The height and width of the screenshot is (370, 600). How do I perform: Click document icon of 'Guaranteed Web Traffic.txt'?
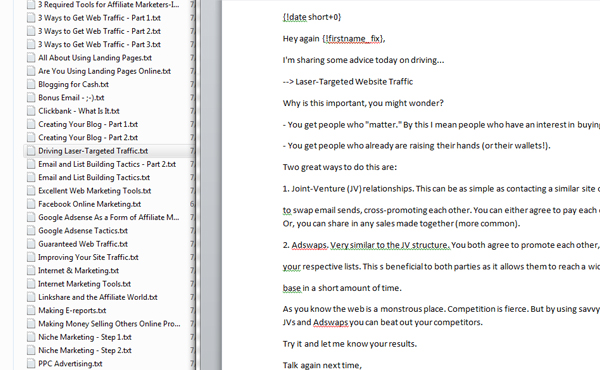coord(31,244)
